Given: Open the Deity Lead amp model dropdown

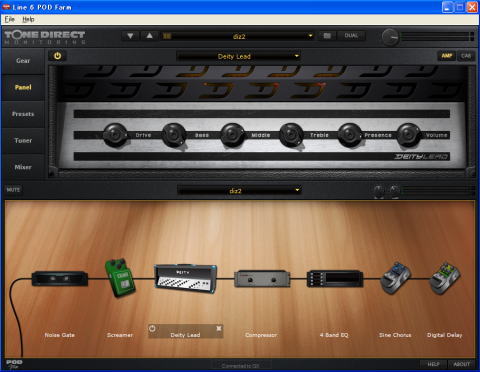Looking at the screenshot, I should pyautogui.click(x=239, y=56).
